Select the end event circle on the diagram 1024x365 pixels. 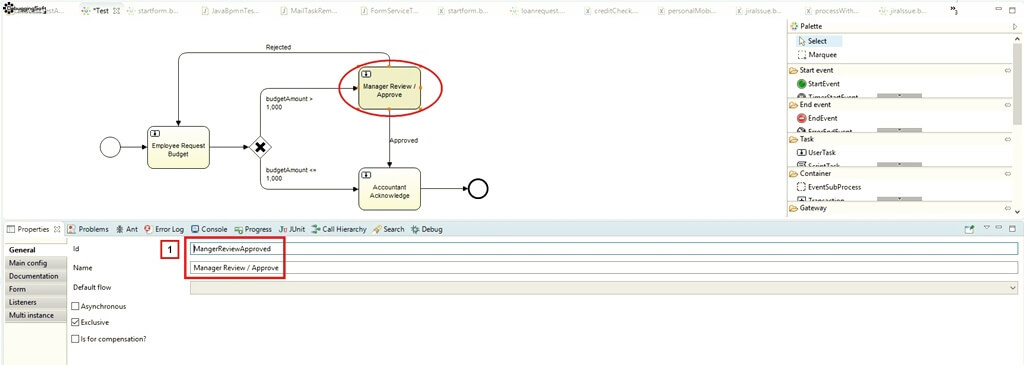478,189
